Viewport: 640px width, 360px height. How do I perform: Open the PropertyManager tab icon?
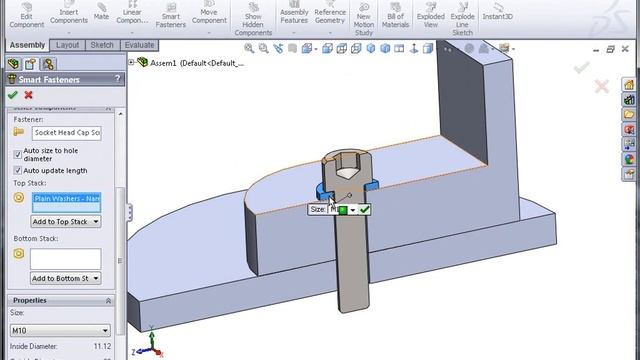31,64
